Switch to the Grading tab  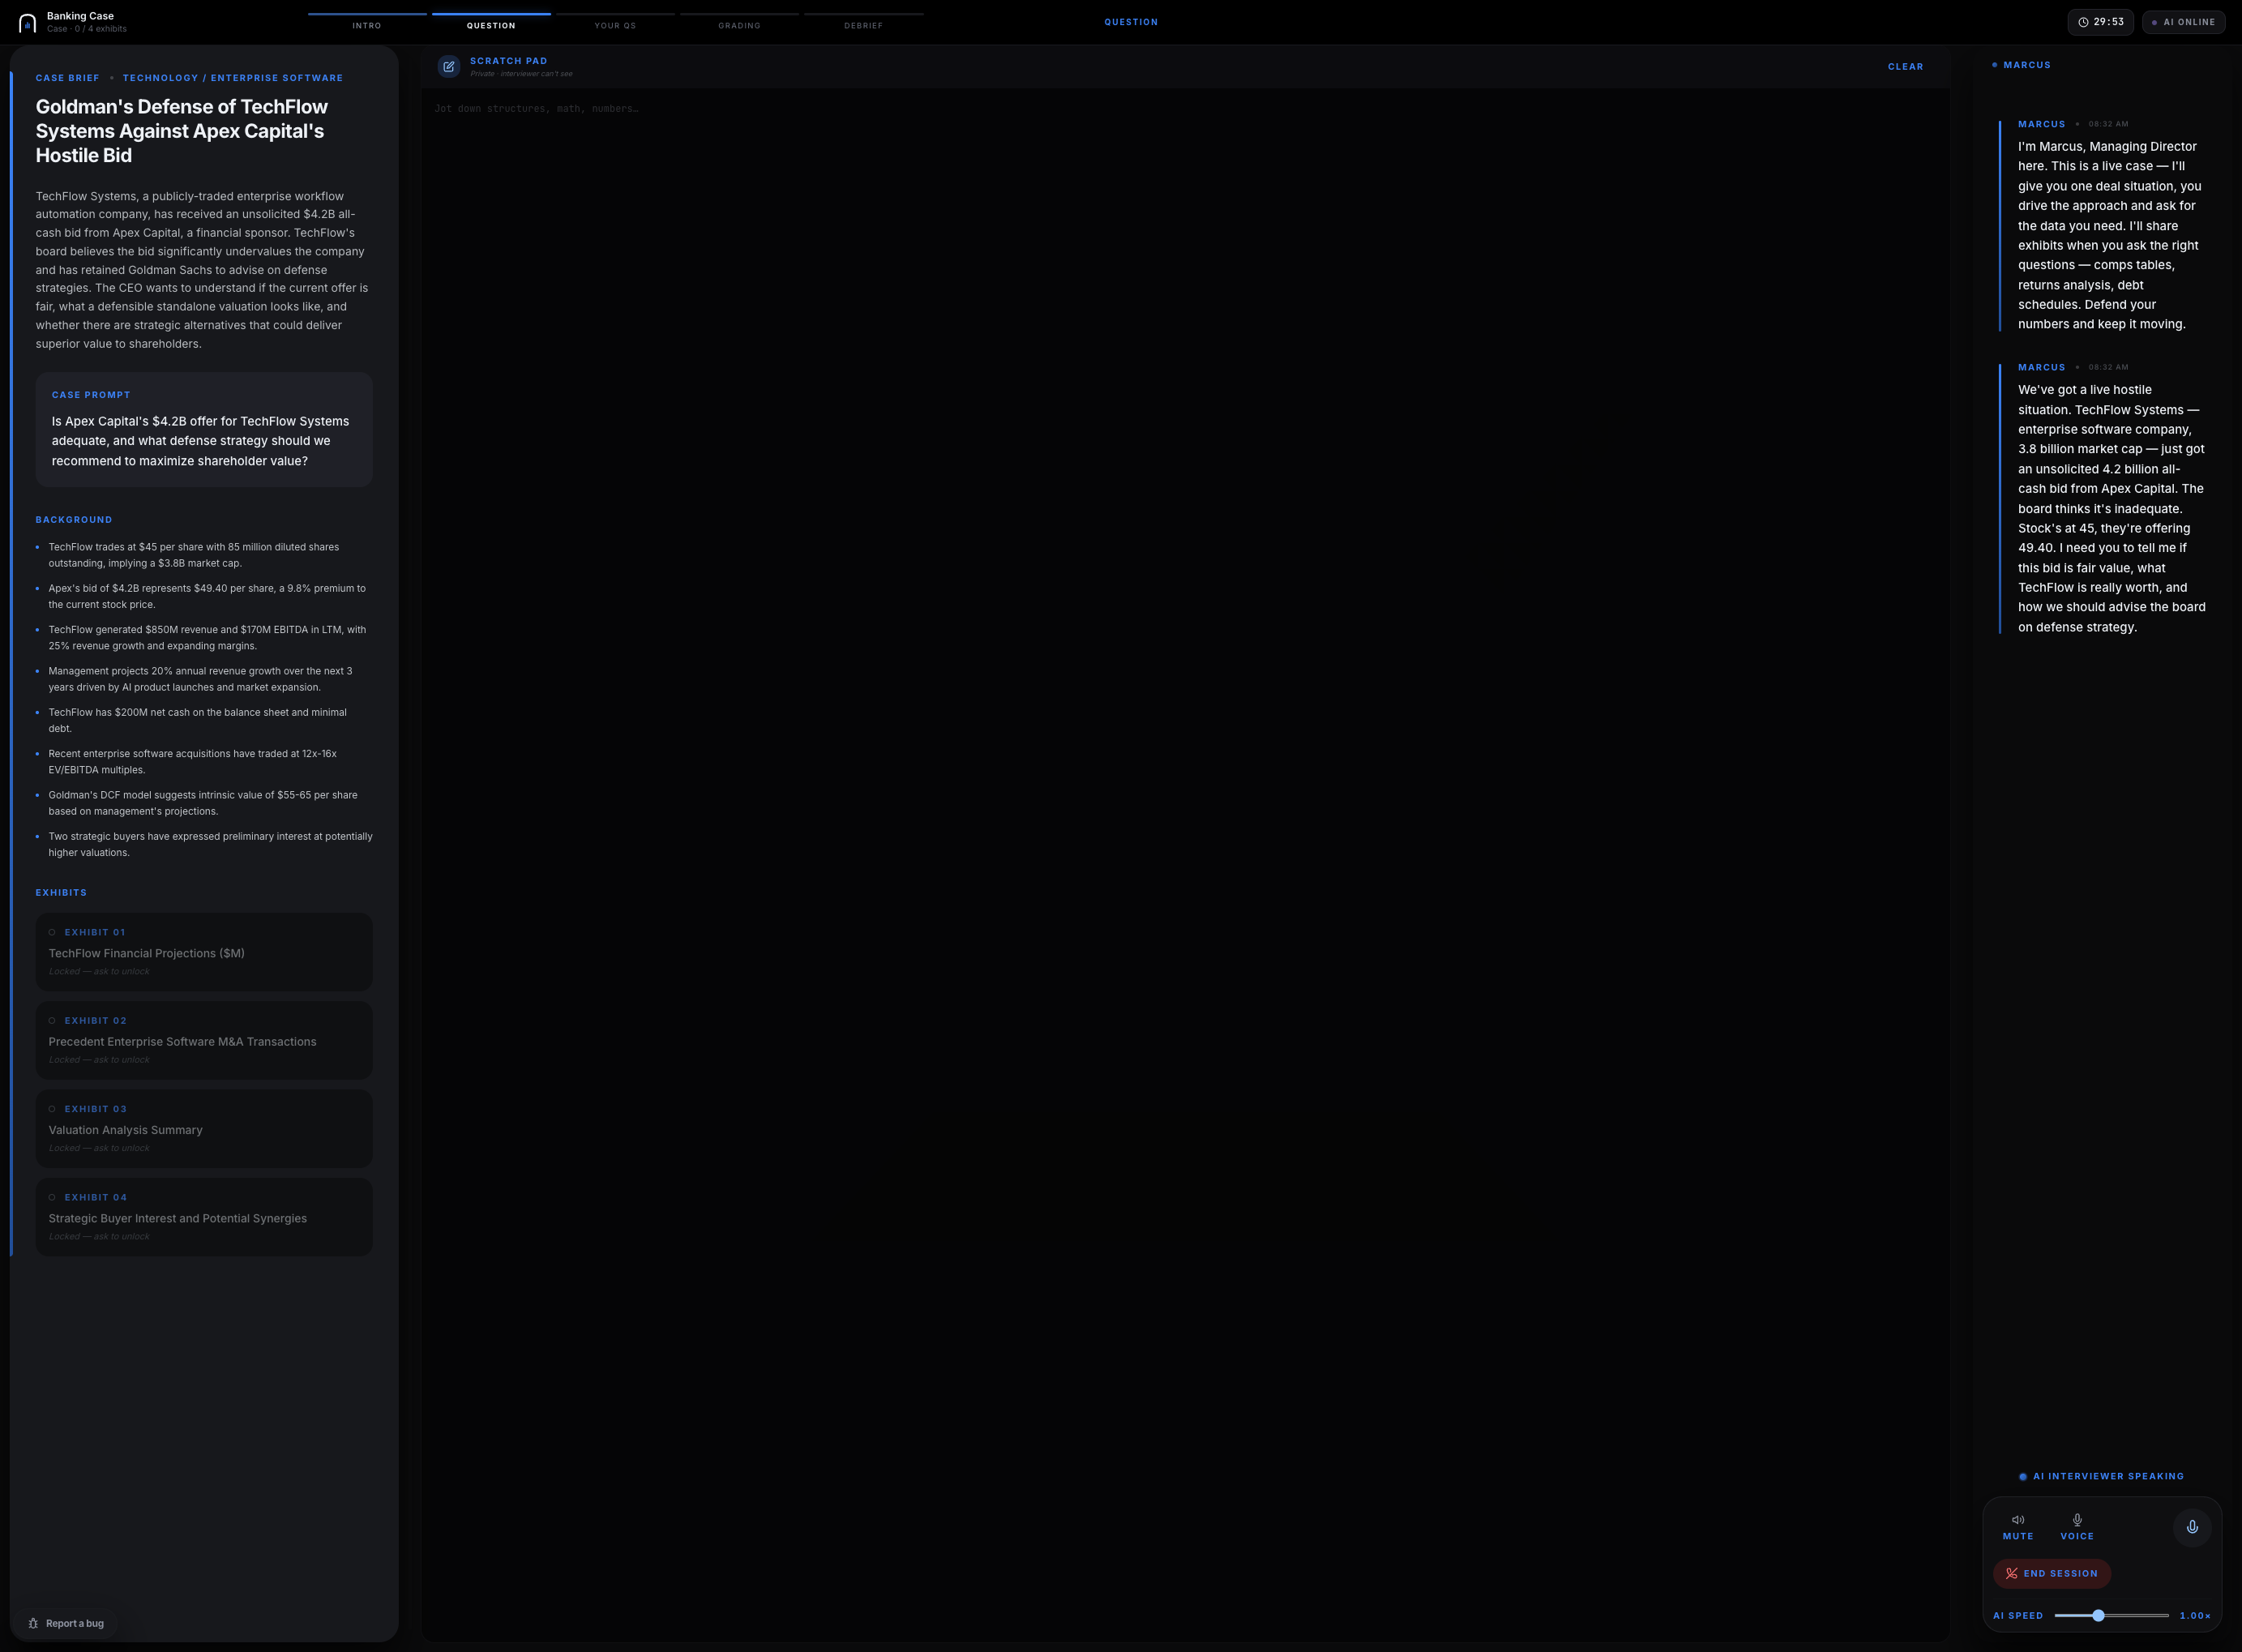click(739, 25)
